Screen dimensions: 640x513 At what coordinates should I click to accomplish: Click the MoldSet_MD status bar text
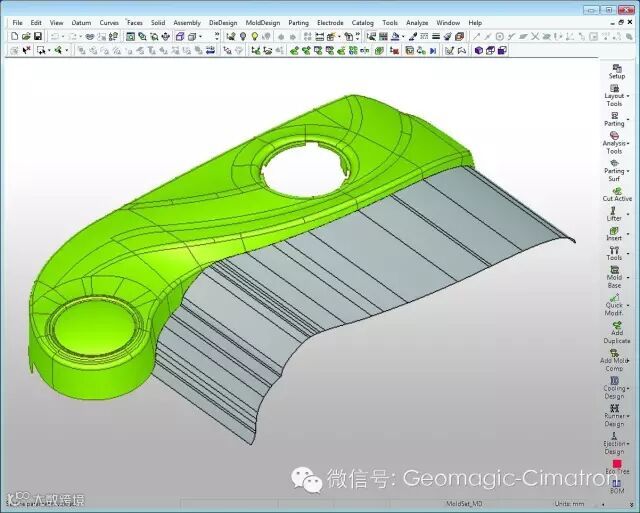(x=464, y=504)
